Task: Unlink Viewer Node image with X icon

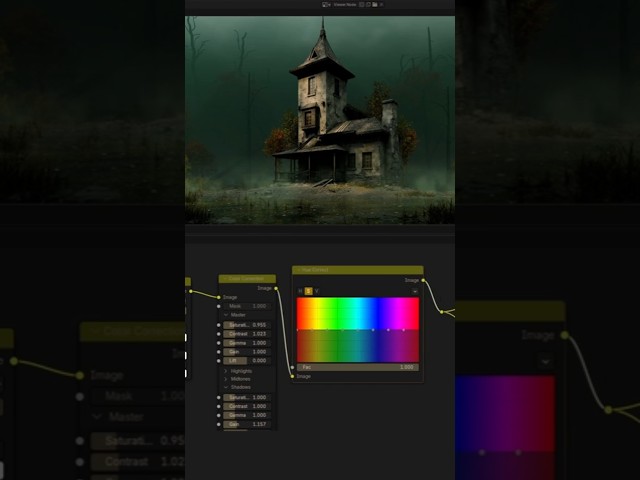Action: click(382, 4)
